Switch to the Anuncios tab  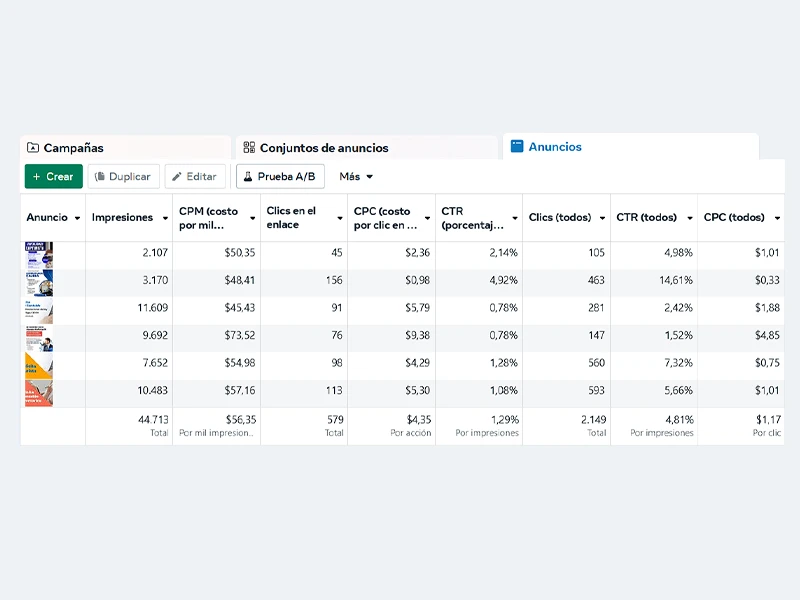coord(554,147)
